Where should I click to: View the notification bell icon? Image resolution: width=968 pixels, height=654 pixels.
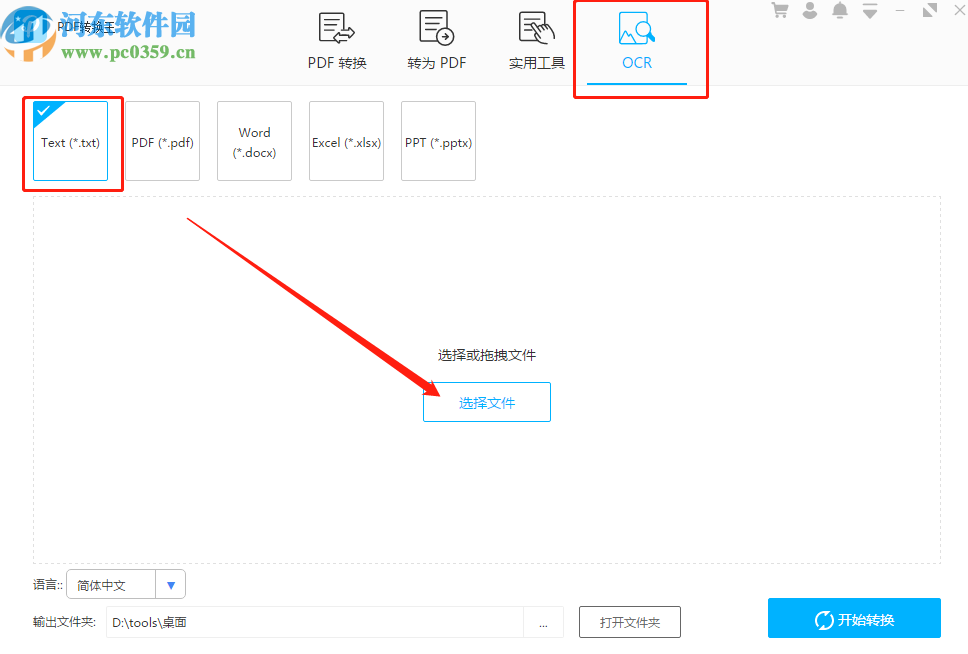click(x=840, y=10)
